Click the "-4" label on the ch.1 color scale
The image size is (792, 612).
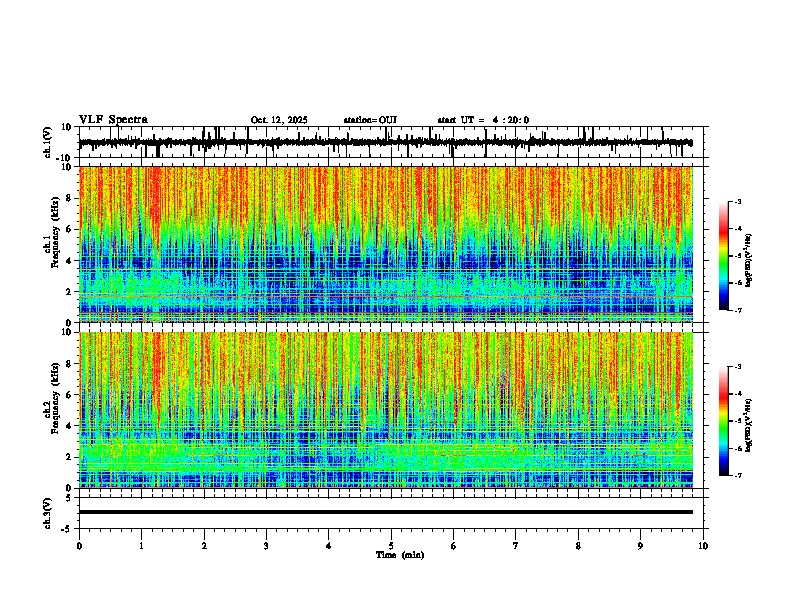[738, 229]
